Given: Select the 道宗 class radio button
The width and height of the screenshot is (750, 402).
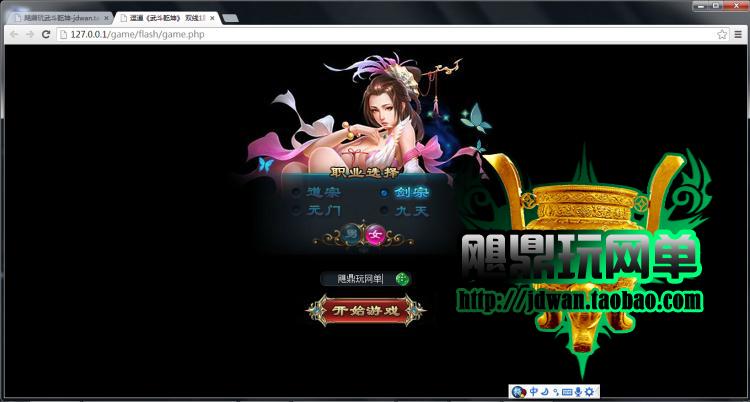Looking at the screenshot, I should 297,192.
